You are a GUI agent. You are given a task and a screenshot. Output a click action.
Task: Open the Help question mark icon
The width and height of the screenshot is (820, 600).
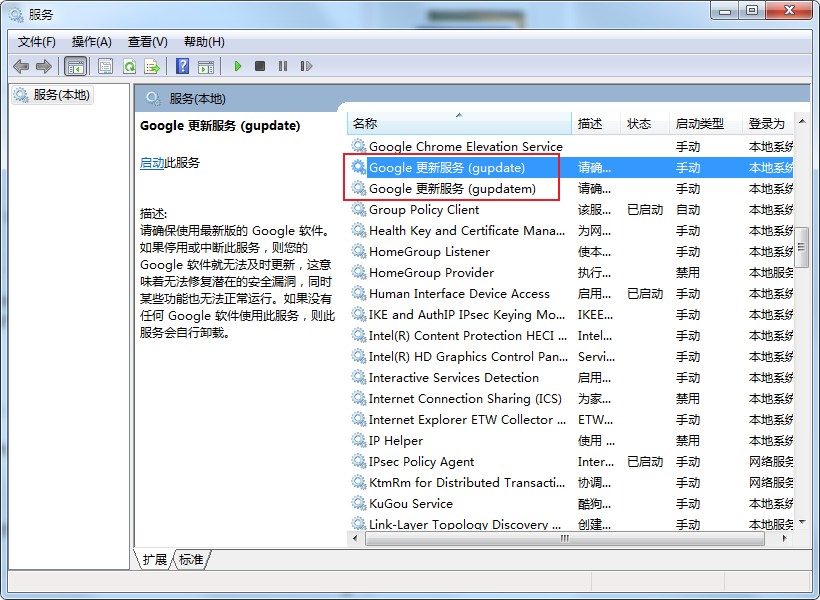tap(183, 66)
